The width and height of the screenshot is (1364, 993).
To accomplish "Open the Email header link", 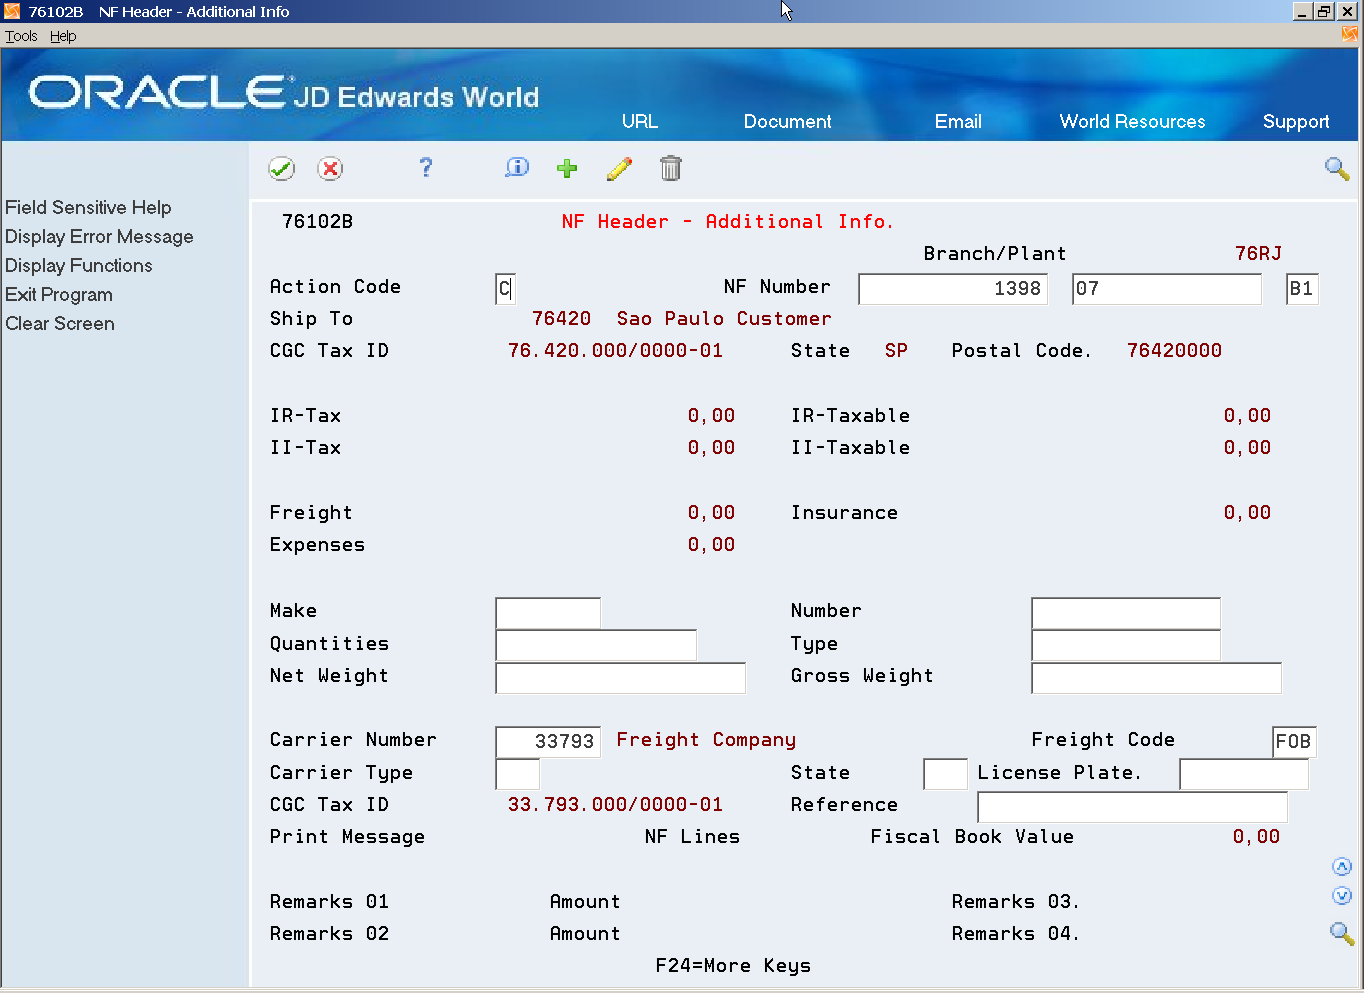I will 958,121.
